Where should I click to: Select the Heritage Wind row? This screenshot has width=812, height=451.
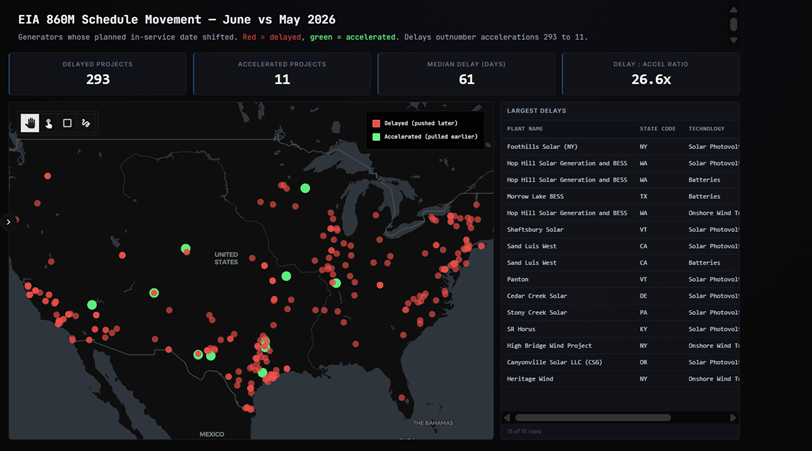click(x=620, y=379)
